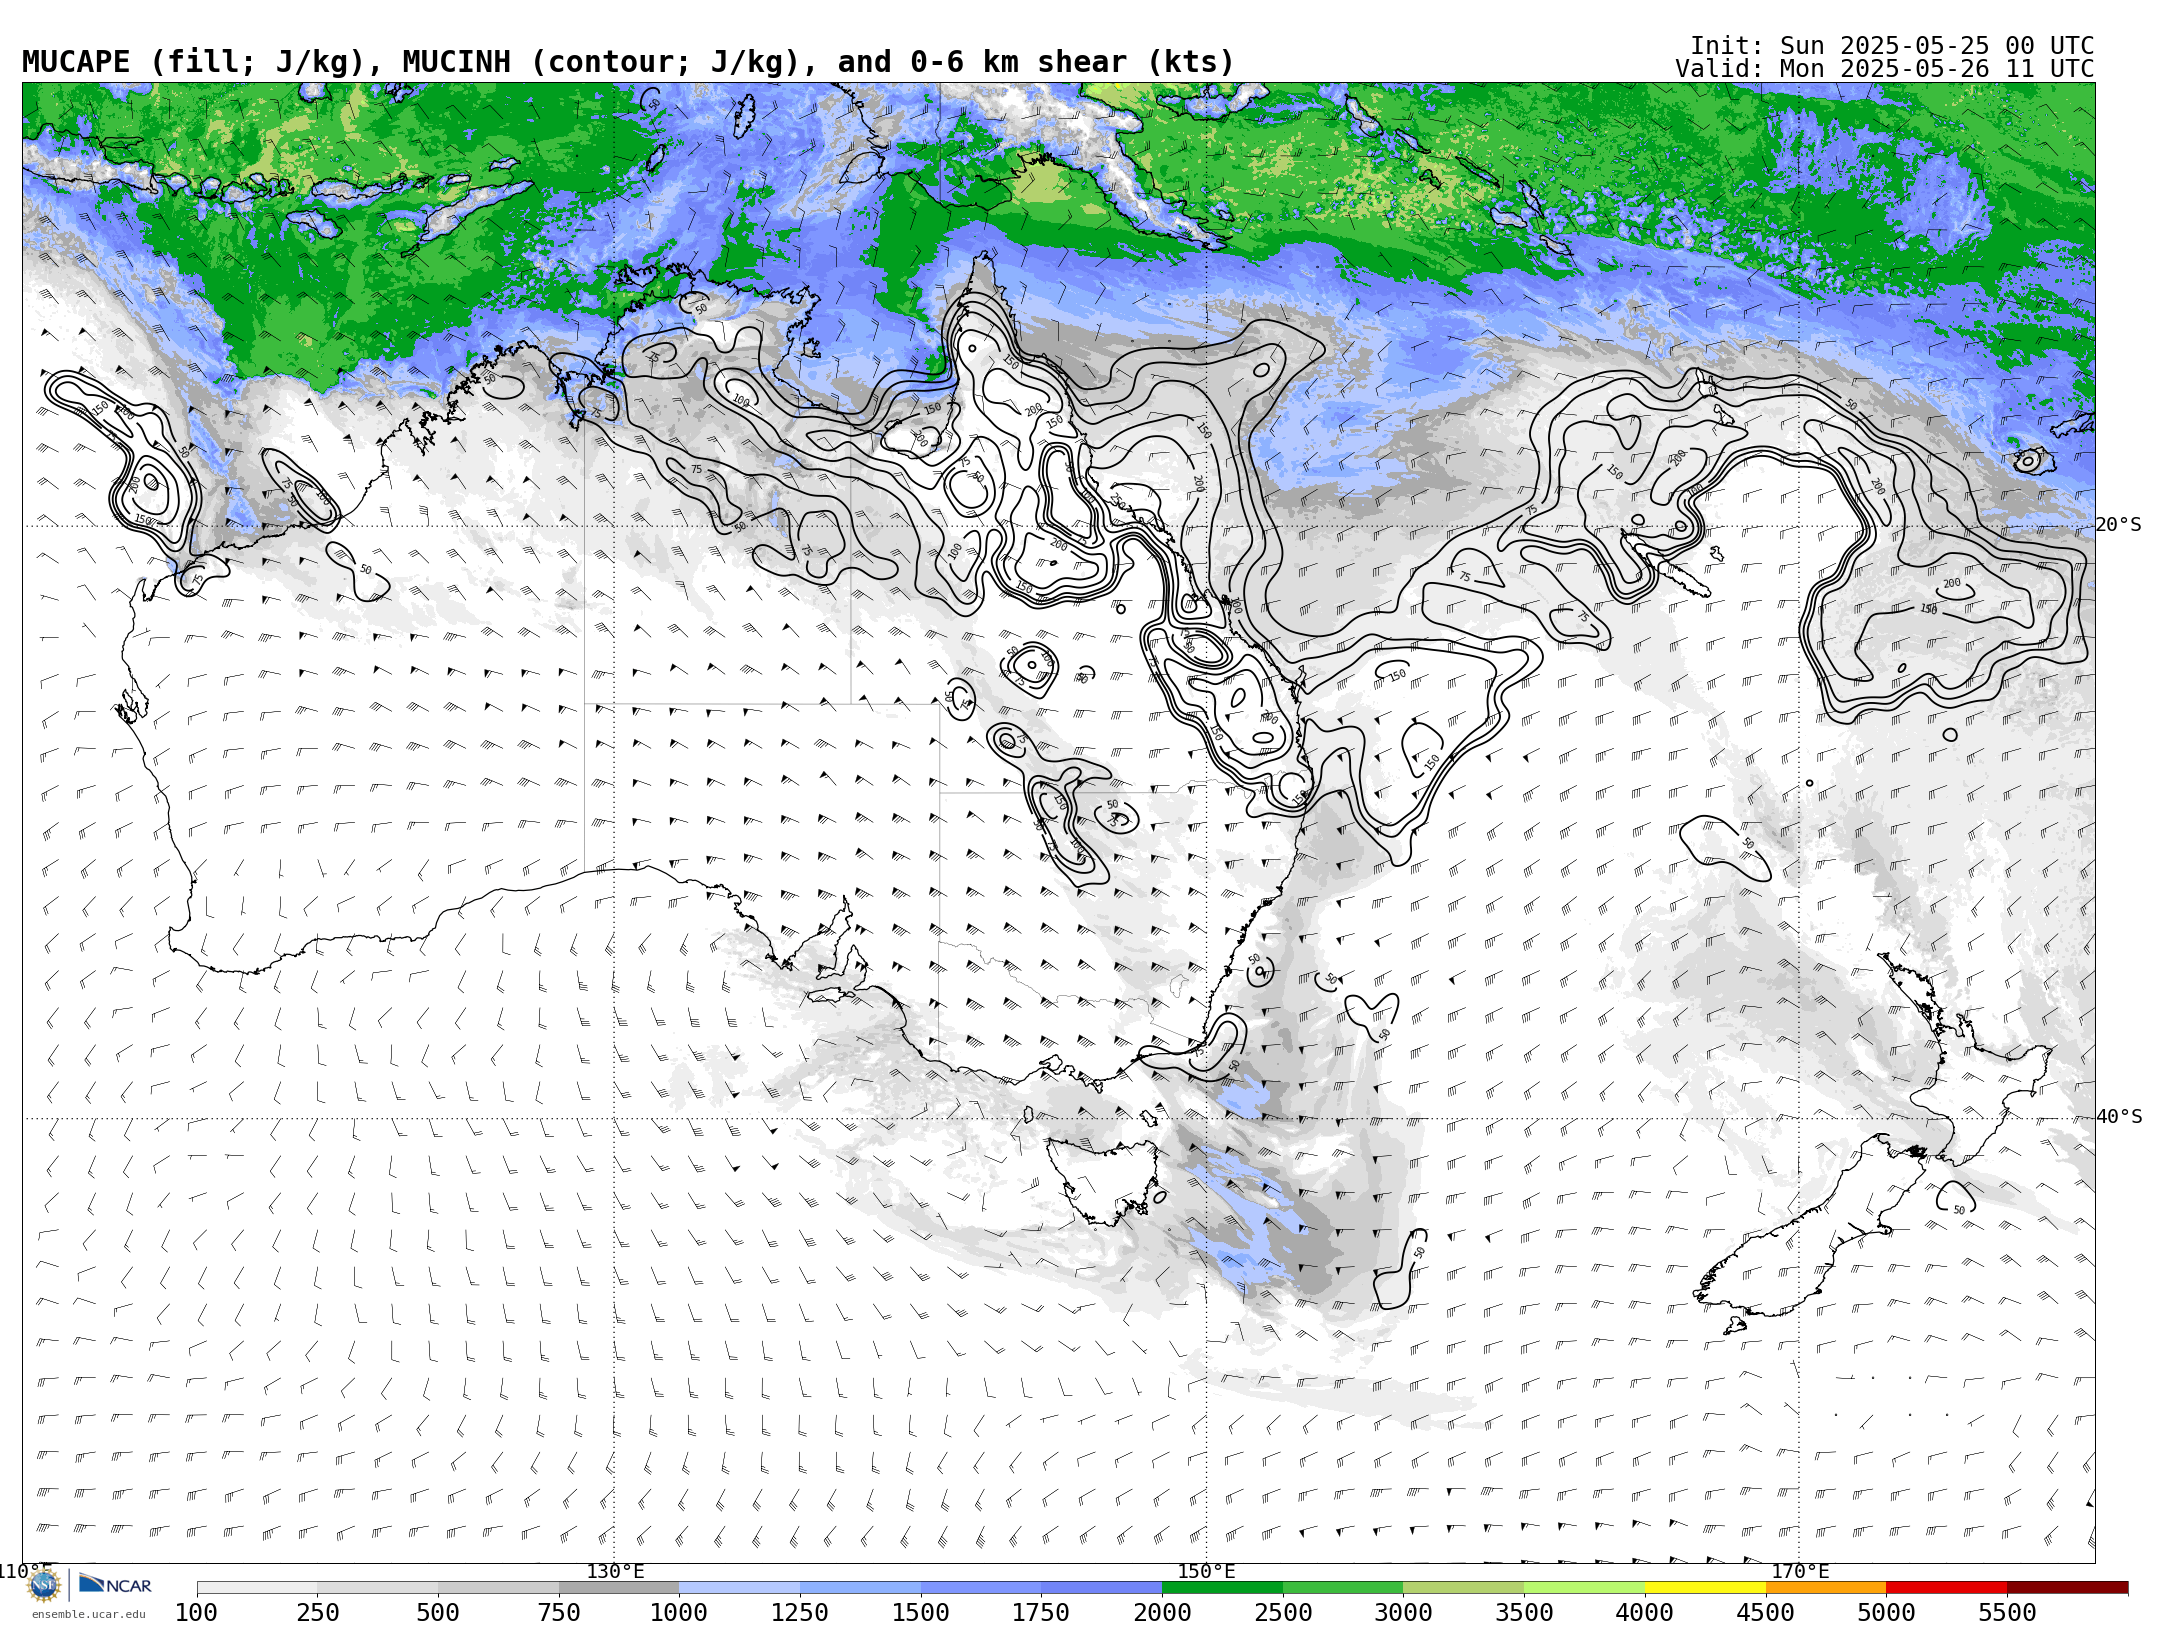The height and width of the screenshot is (1626, 2160).
Task: Click the 250 colorbar tick label
Action: pos(317,1612)
